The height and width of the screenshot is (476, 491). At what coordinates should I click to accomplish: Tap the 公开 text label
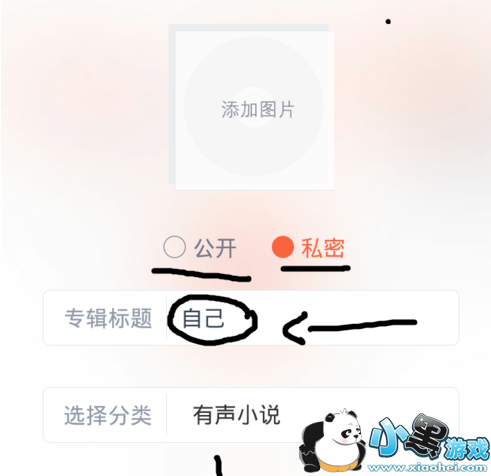point(215,248)
